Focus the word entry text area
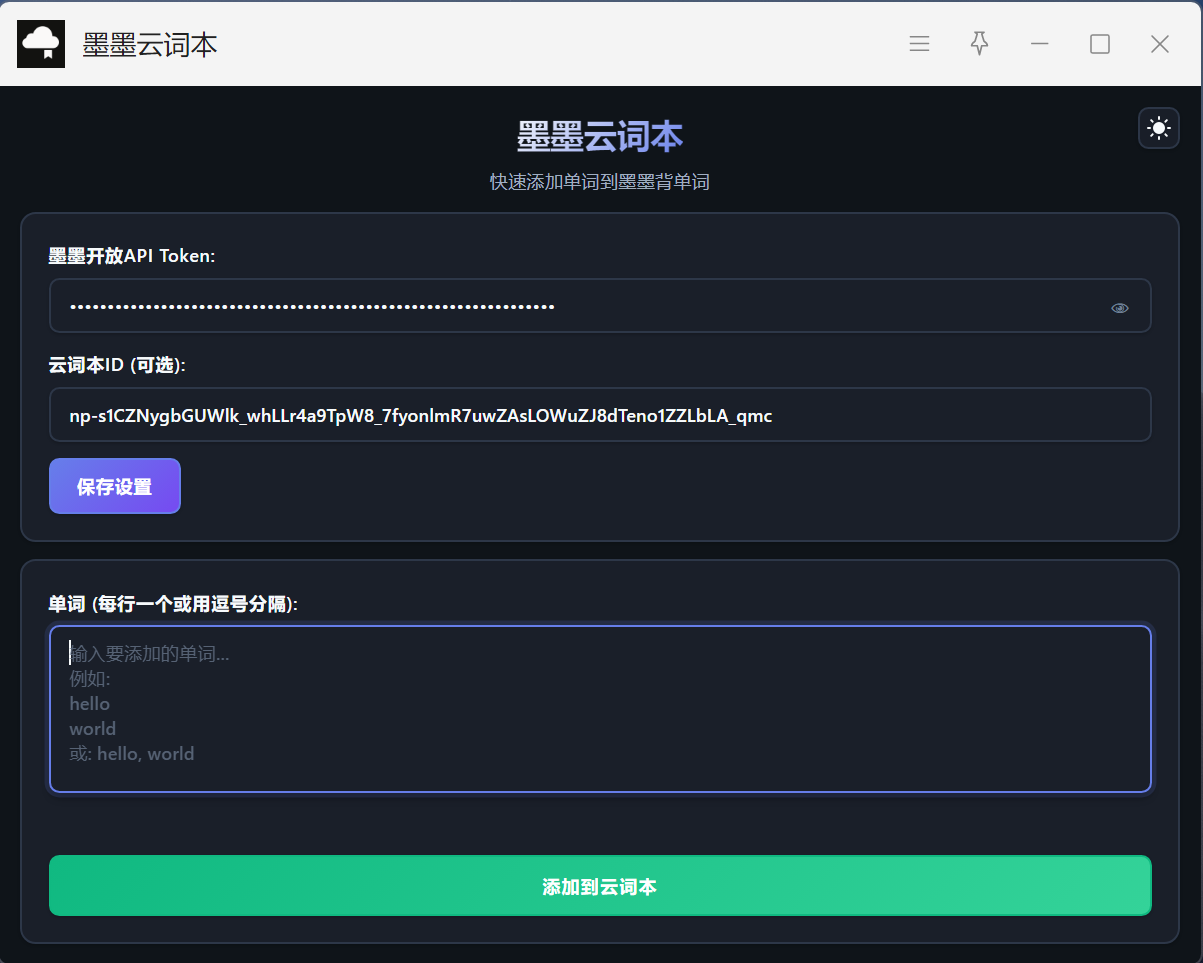 pyautogui.click(x=600, y=709)
